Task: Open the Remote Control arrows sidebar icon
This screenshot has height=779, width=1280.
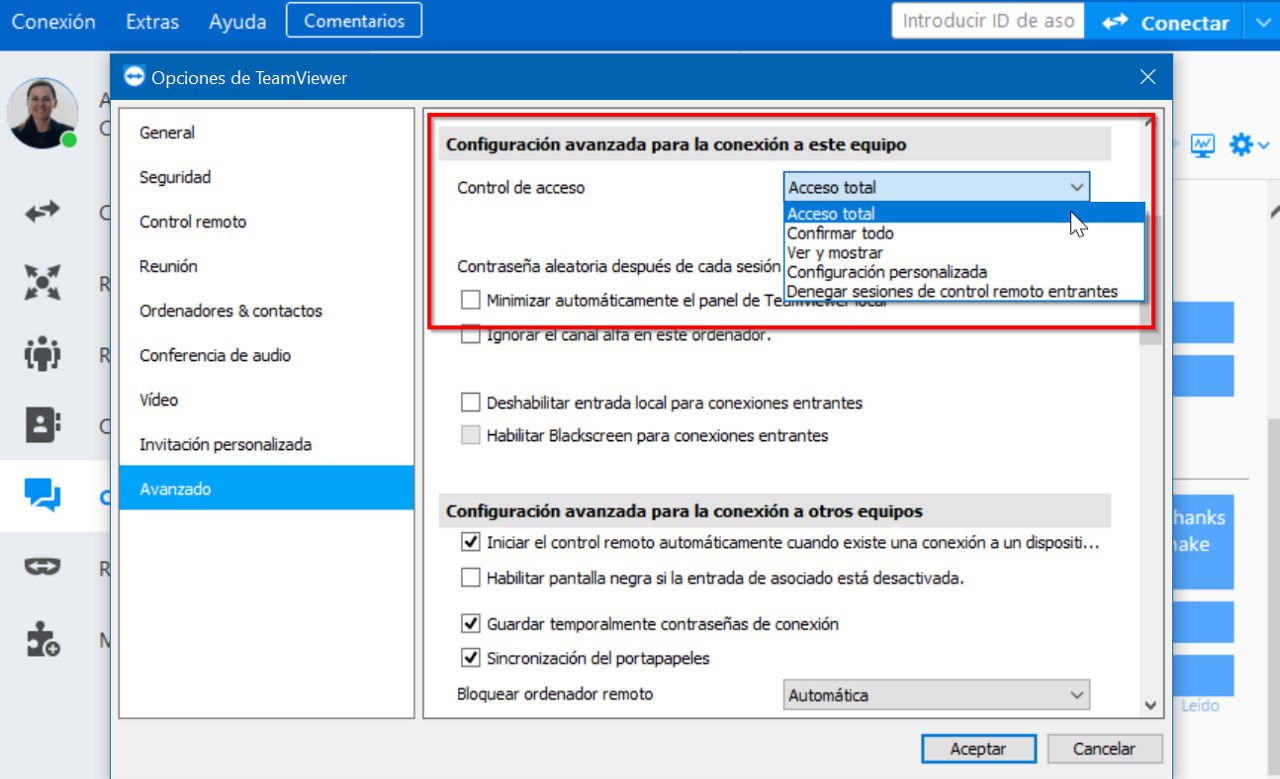Action: point(43,212)
